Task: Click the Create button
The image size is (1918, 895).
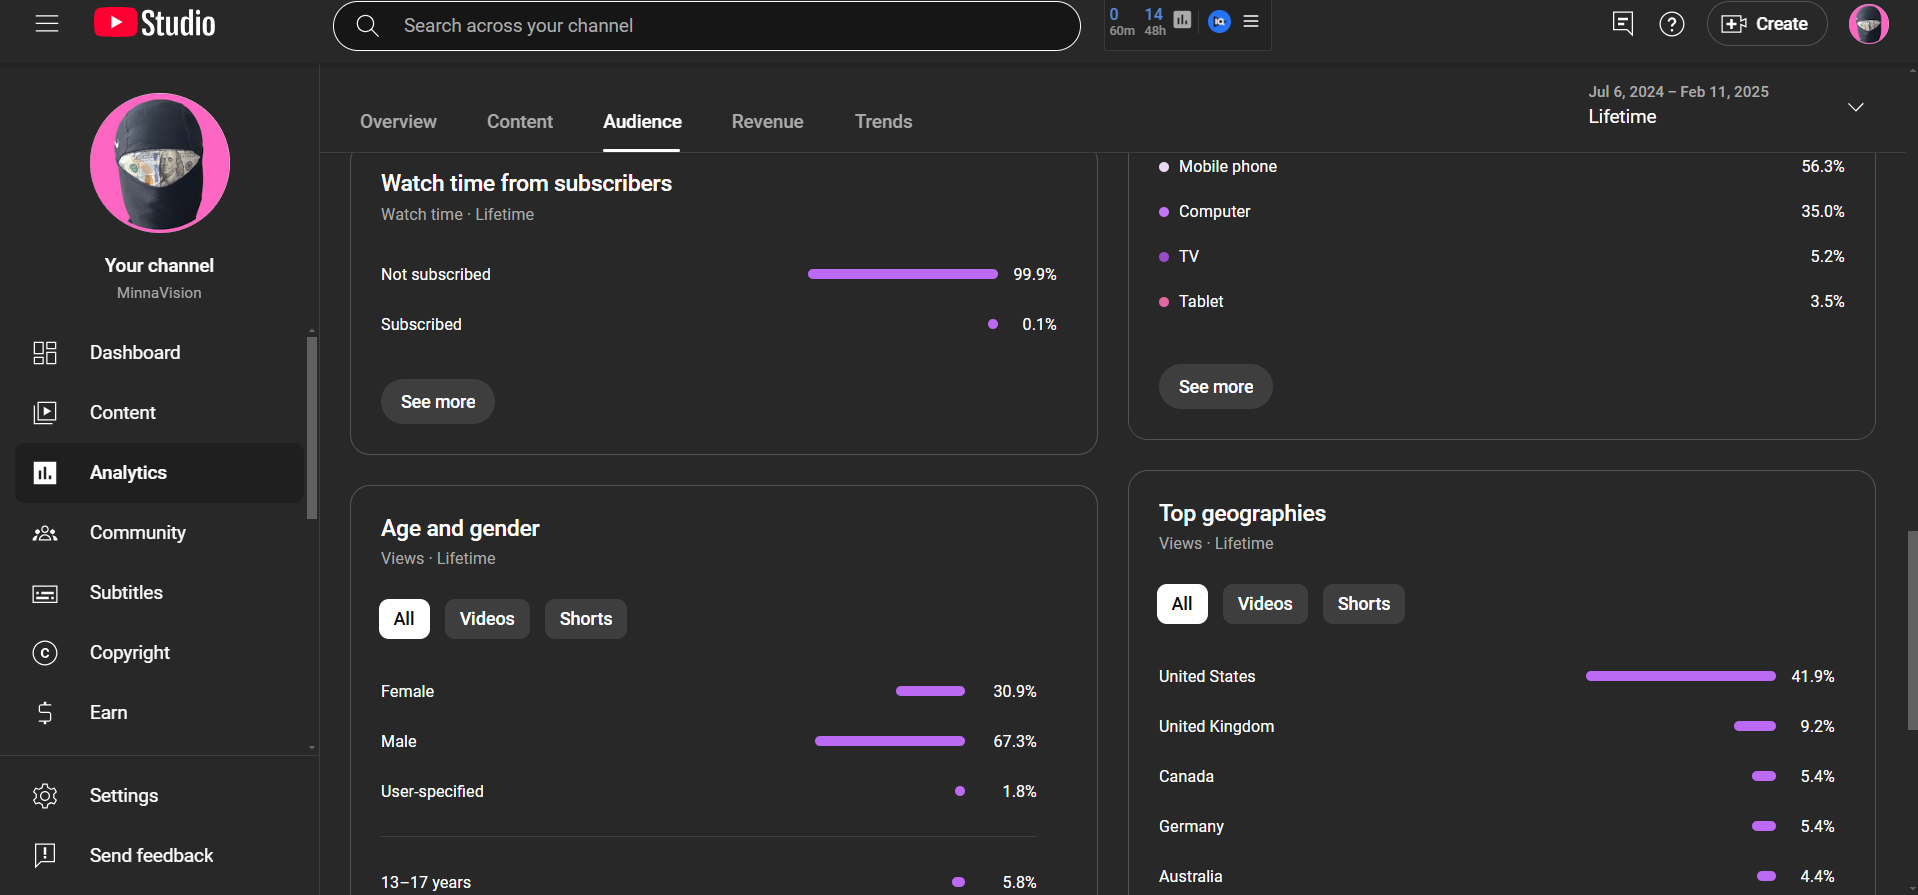Action: point(1766,24)
